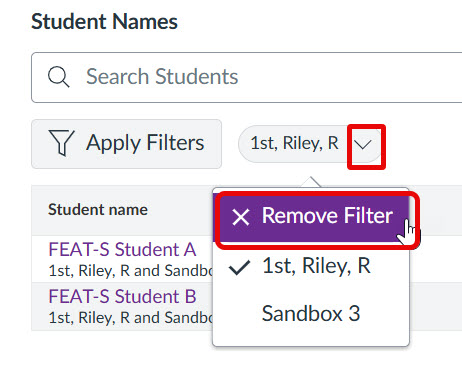Expand the filter pill chevron arrow
Image resolution: width=462 pixels, height=379 pixels.
click(363, 144)
